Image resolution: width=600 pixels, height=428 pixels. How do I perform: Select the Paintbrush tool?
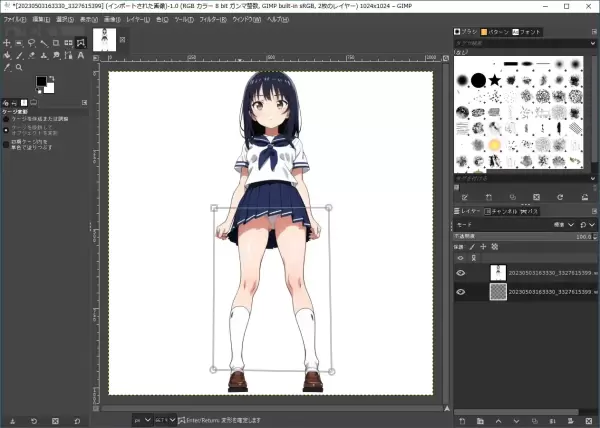point(19,55)
